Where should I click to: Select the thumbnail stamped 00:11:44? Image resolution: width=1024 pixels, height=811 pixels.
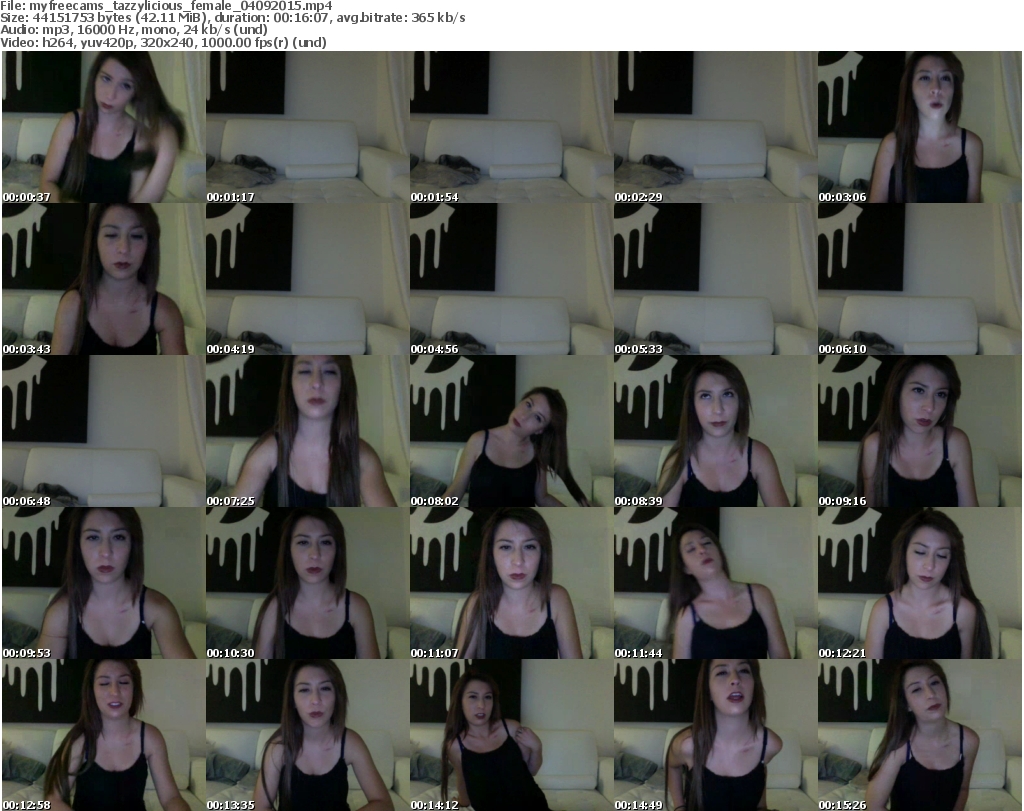pos(716,583)
